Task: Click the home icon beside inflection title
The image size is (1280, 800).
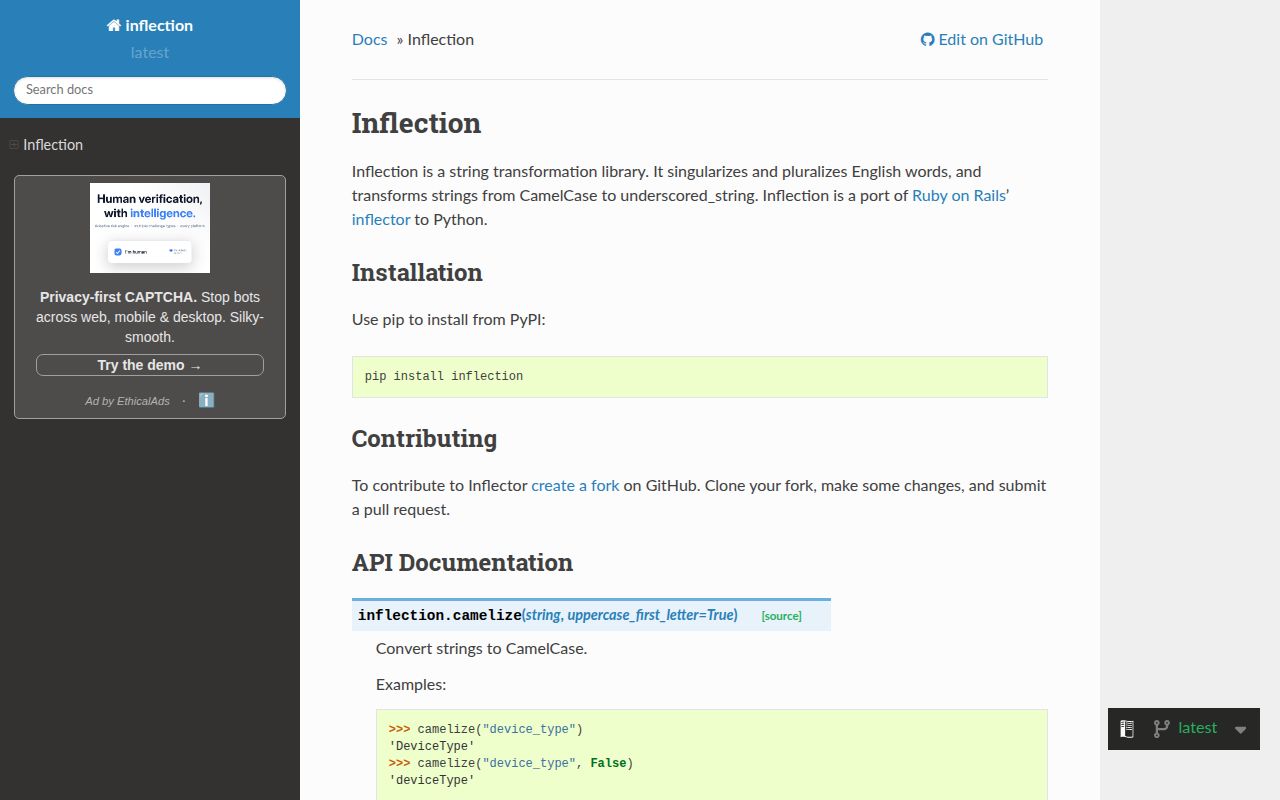Action: [114, 26]
